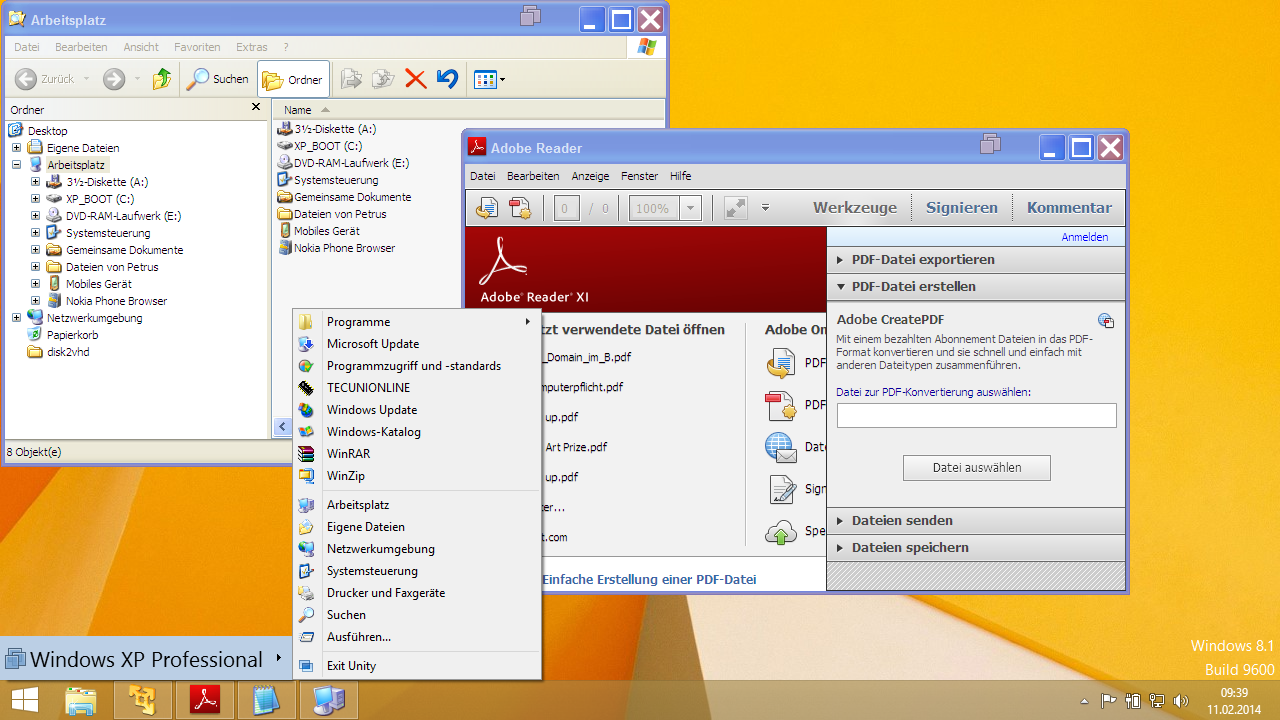1280x720 pixels.
Task: Expand the Netzwerkumgebung tree node
Action: pos(15,318)
